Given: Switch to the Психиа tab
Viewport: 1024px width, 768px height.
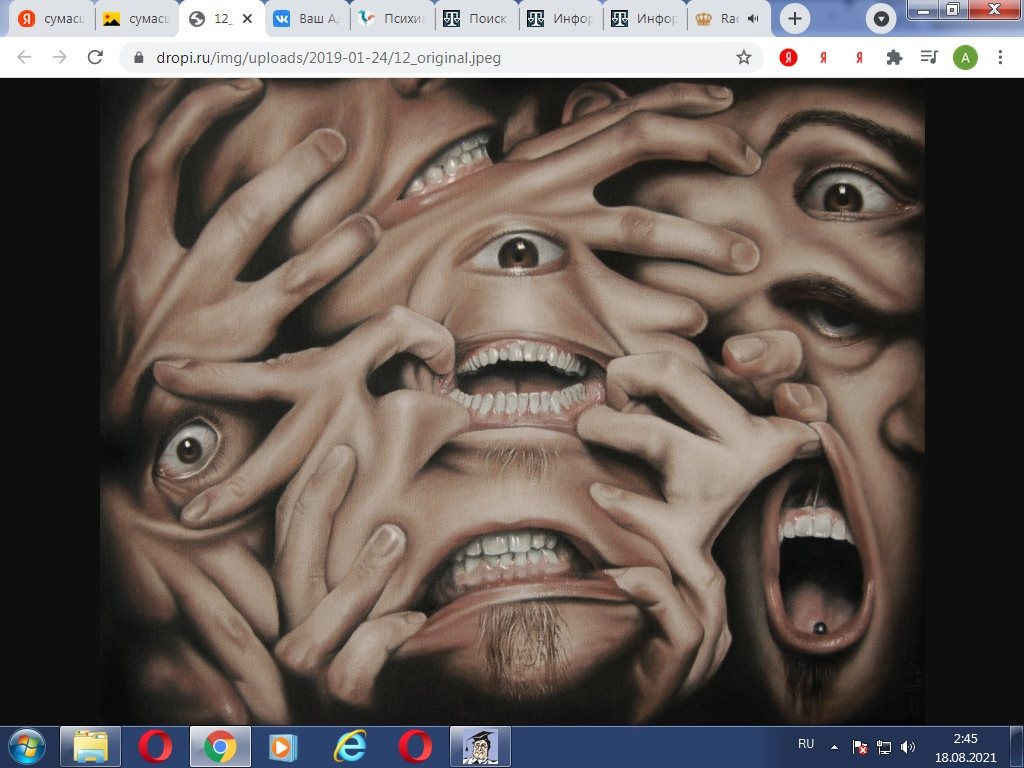Looking at the screenshot, I should click(x=392, y=19).
